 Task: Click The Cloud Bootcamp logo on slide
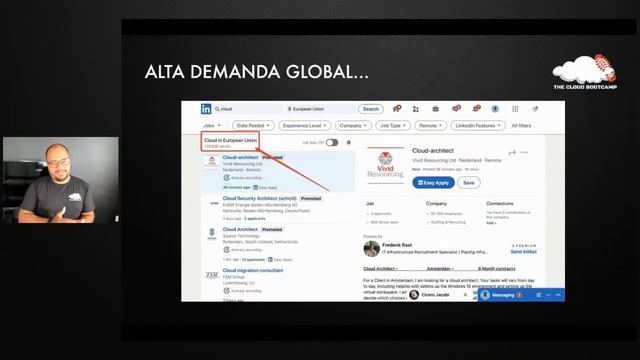pyautogui.click(x=585, y=72)
